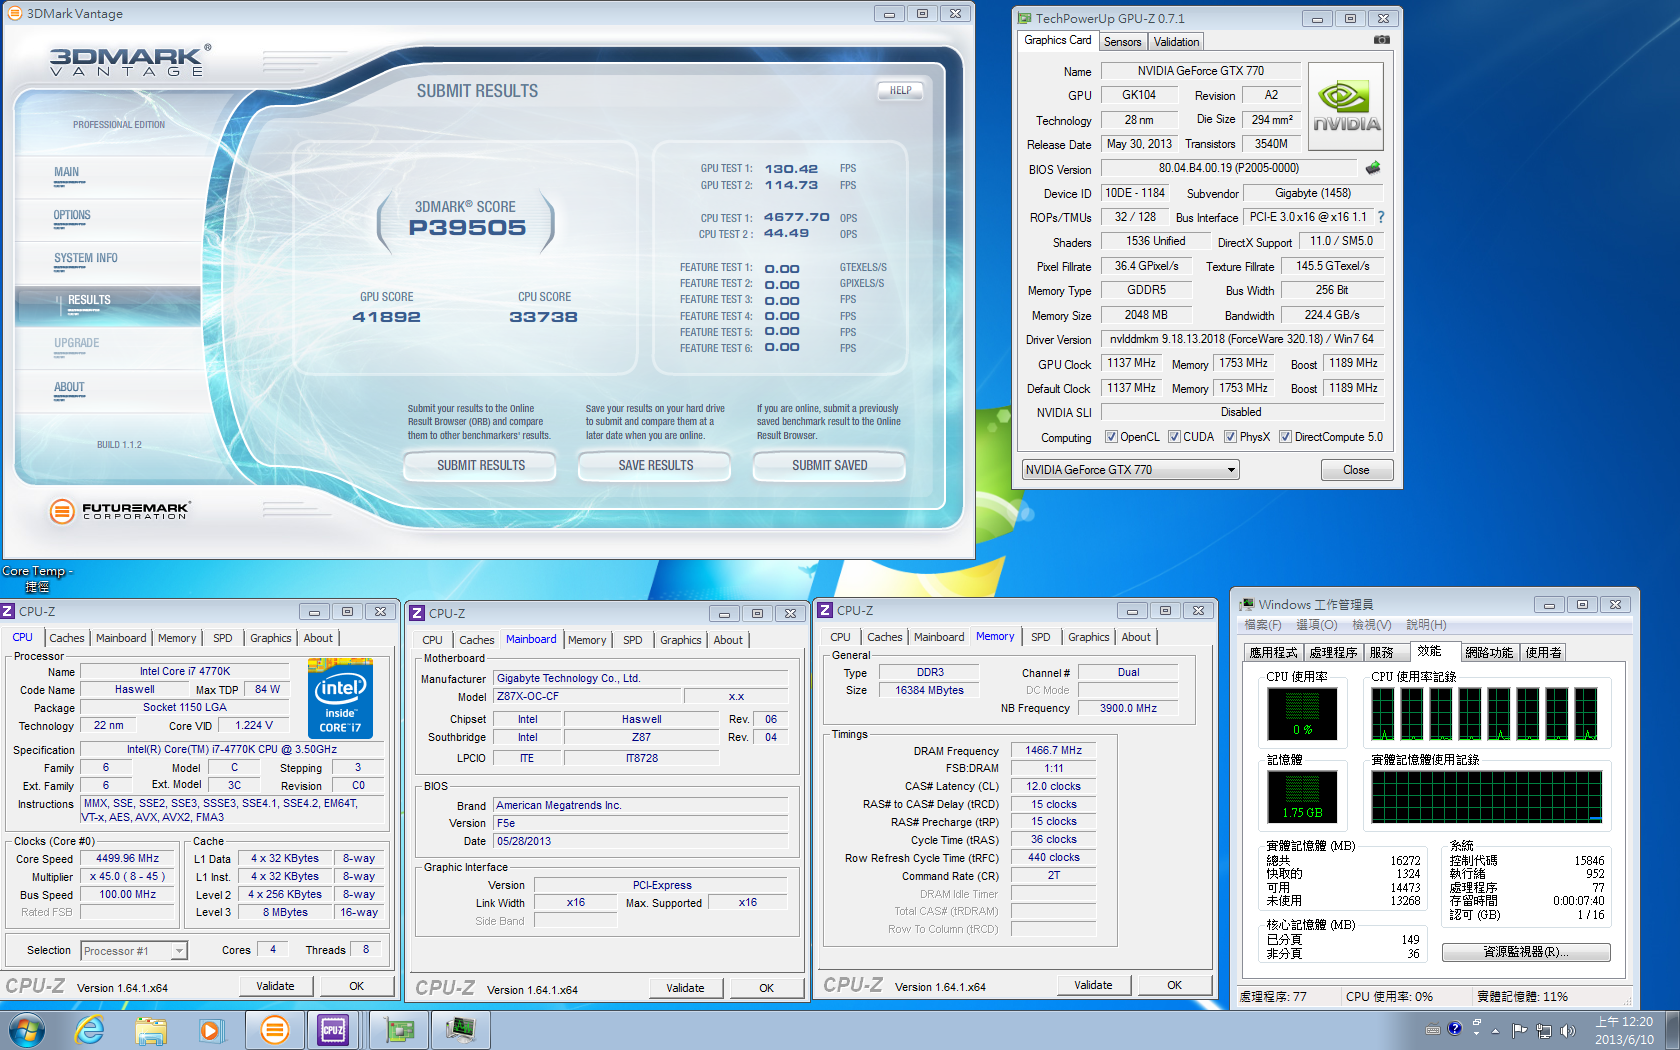Switch to Task Manager networking (網路功能) tab
This screenshot has width=1680, height=1050.
[1489, 652]
